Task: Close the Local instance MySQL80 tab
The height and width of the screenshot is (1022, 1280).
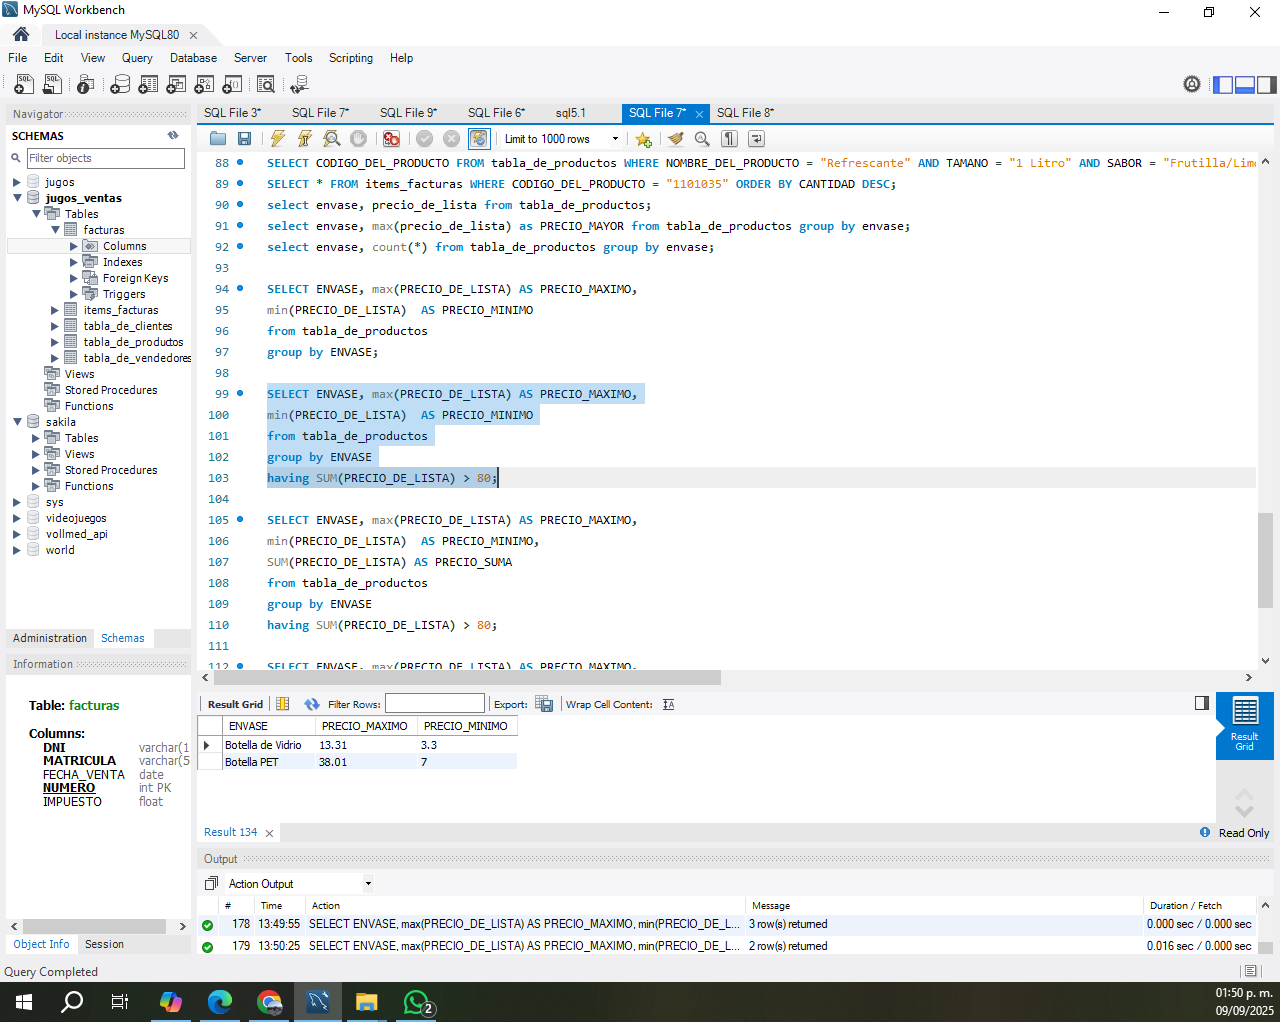Action: click(193, 35)
